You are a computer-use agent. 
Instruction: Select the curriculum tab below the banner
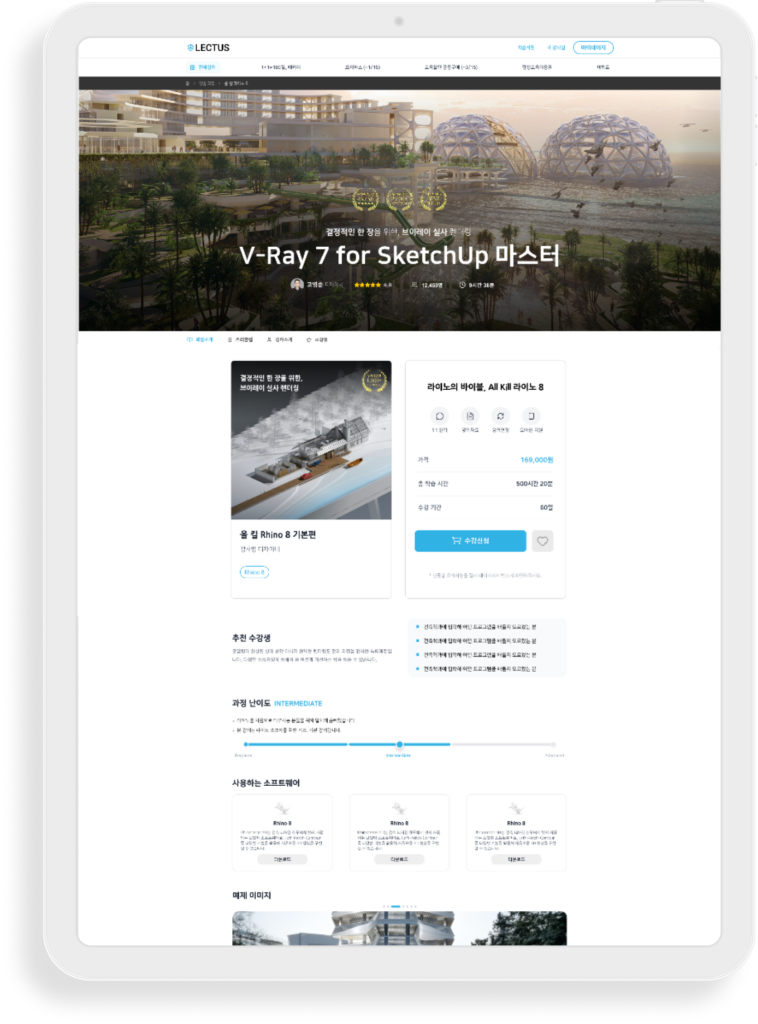click(x=240, y=340)
